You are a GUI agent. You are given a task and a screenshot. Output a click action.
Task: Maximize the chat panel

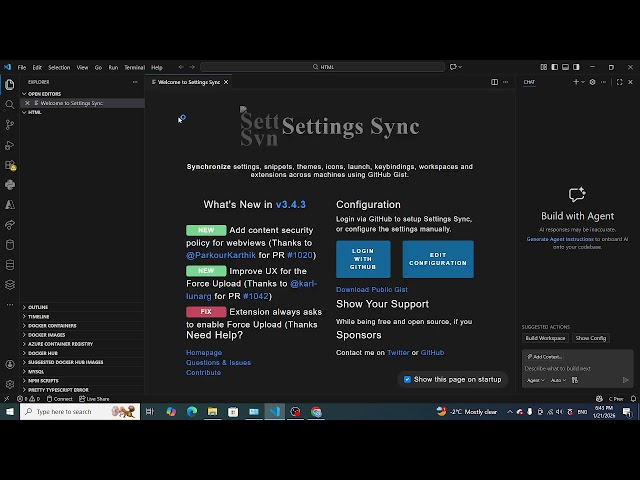(x=620, y=82)
